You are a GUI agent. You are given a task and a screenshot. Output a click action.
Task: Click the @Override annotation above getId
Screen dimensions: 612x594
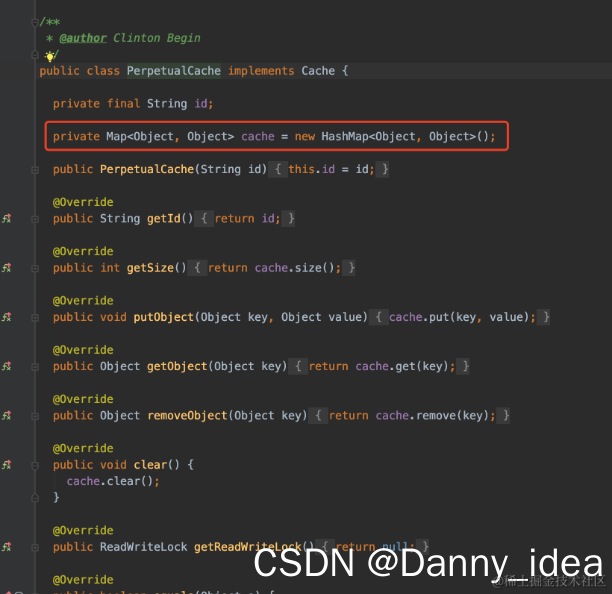83,202
